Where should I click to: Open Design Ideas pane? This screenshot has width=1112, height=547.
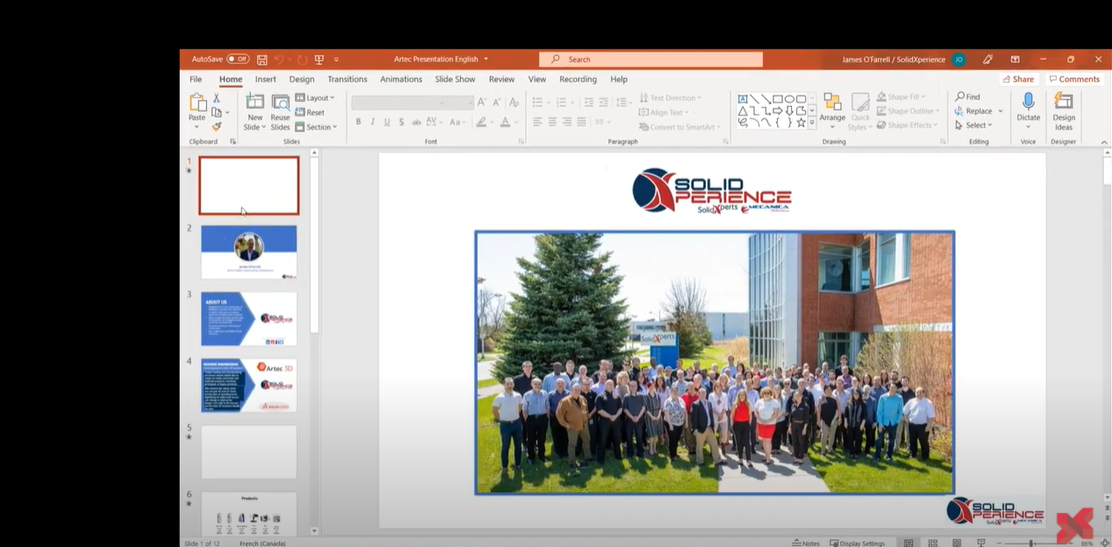(x=1064, y=111)
